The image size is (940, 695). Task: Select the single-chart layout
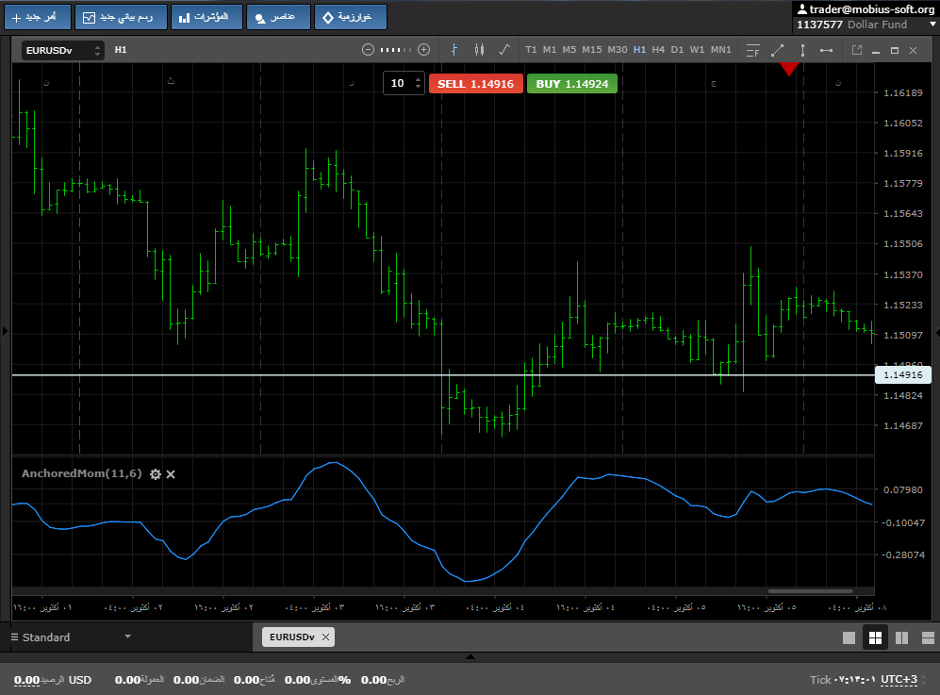pyautogui.click(x=849, y=637)
